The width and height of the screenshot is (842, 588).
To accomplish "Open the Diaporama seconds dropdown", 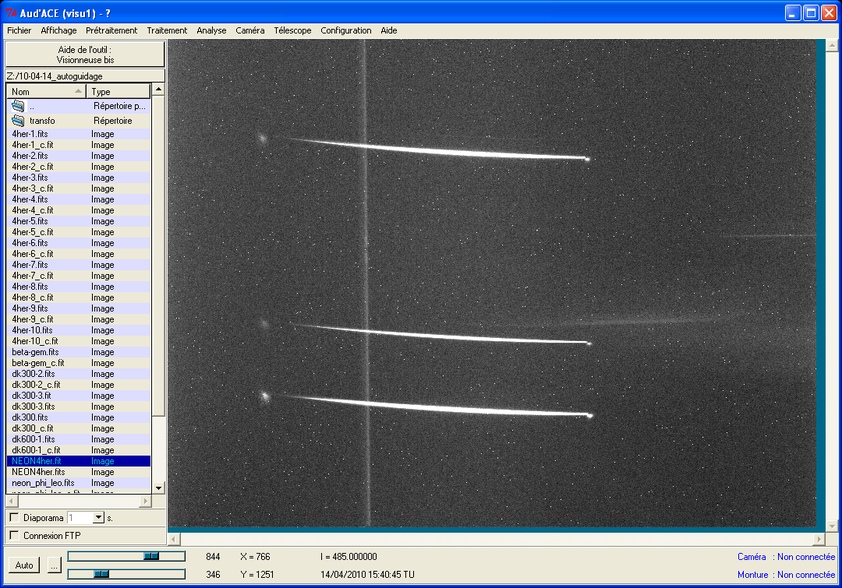I will (98, 518).
